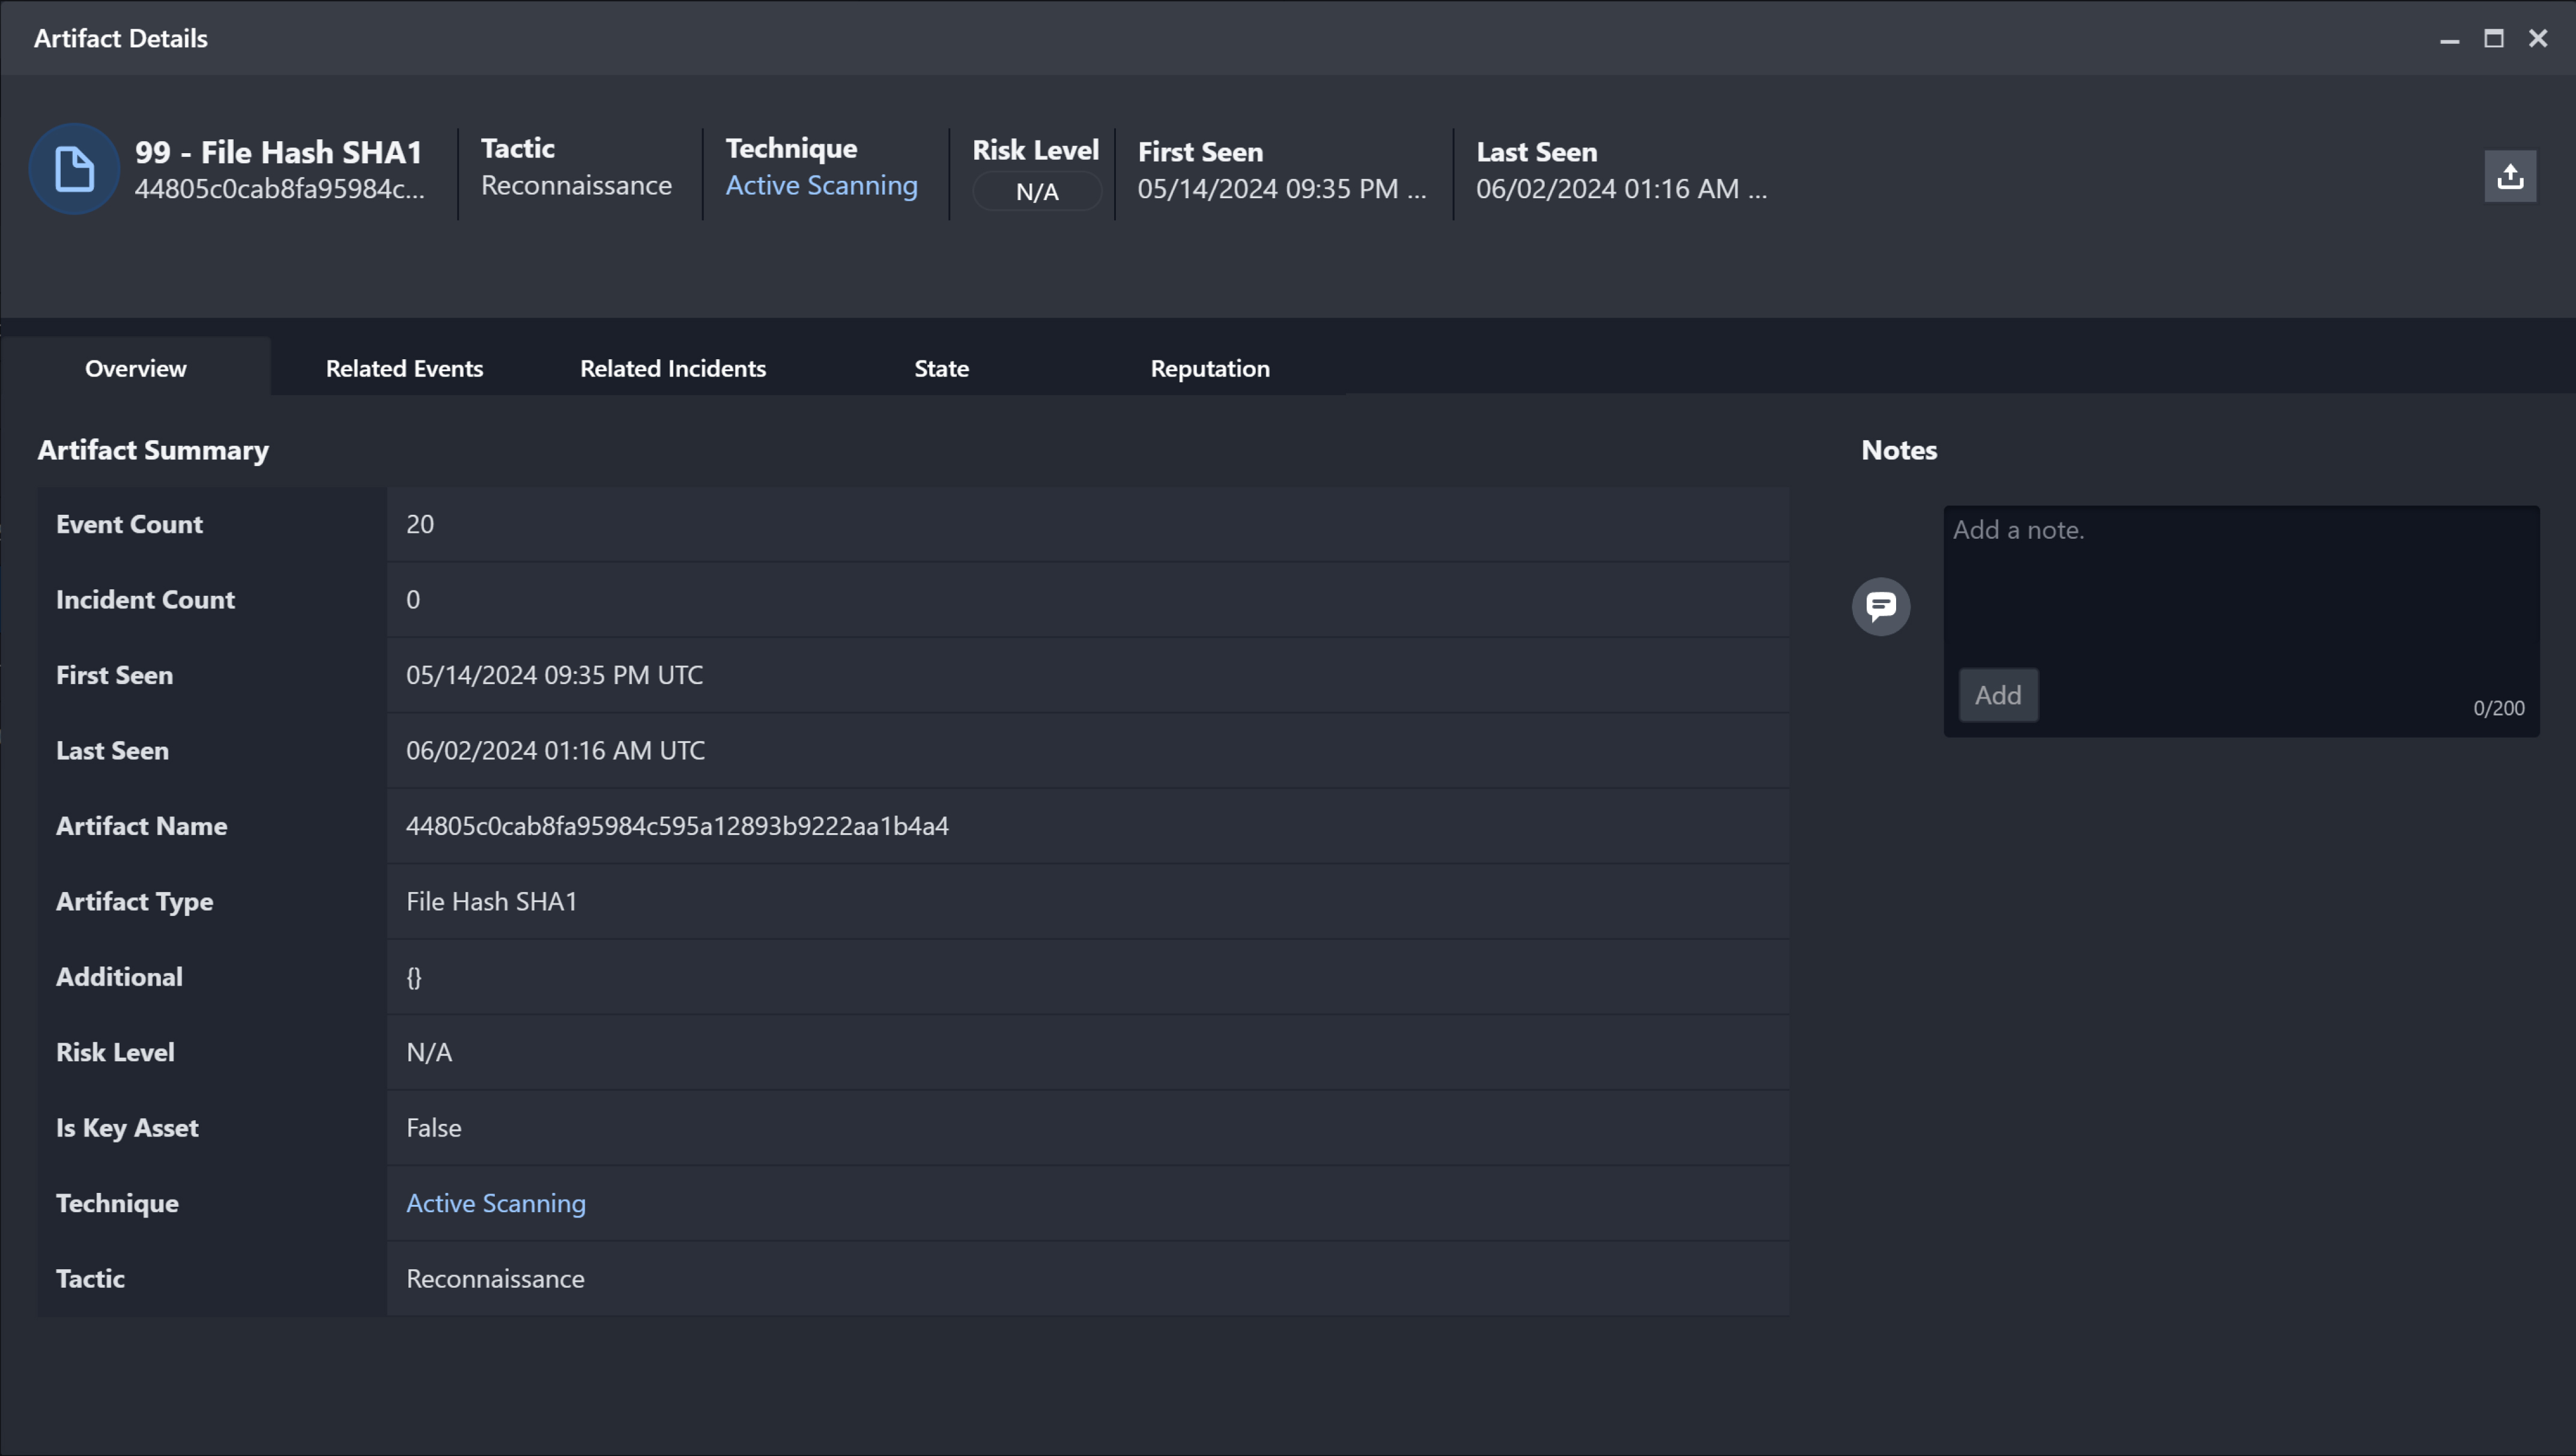Switch to the Related Events tab
Image resolution: width=2576 pixels, height=1456 pixels.
404,367
